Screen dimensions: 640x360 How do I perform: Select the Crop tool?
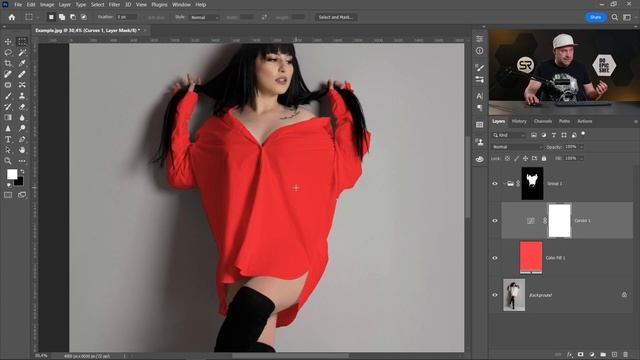[8, 63]
